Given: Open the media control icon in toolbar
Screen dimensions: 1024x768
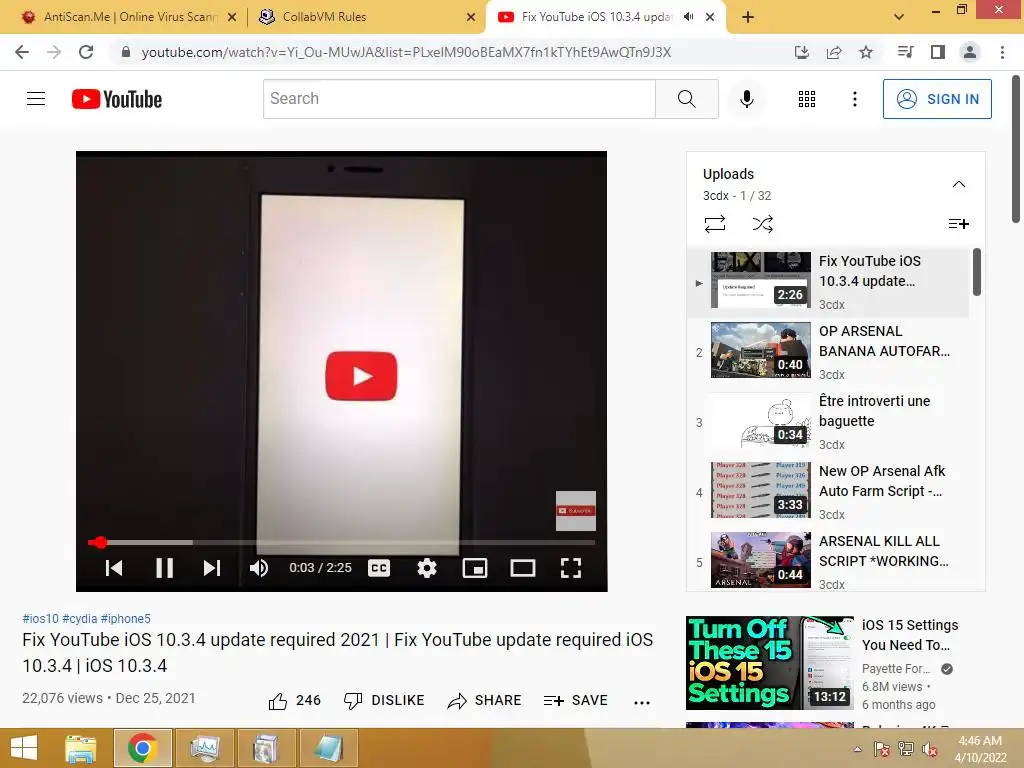Looking at the screenshot, I should click(905, 52).
